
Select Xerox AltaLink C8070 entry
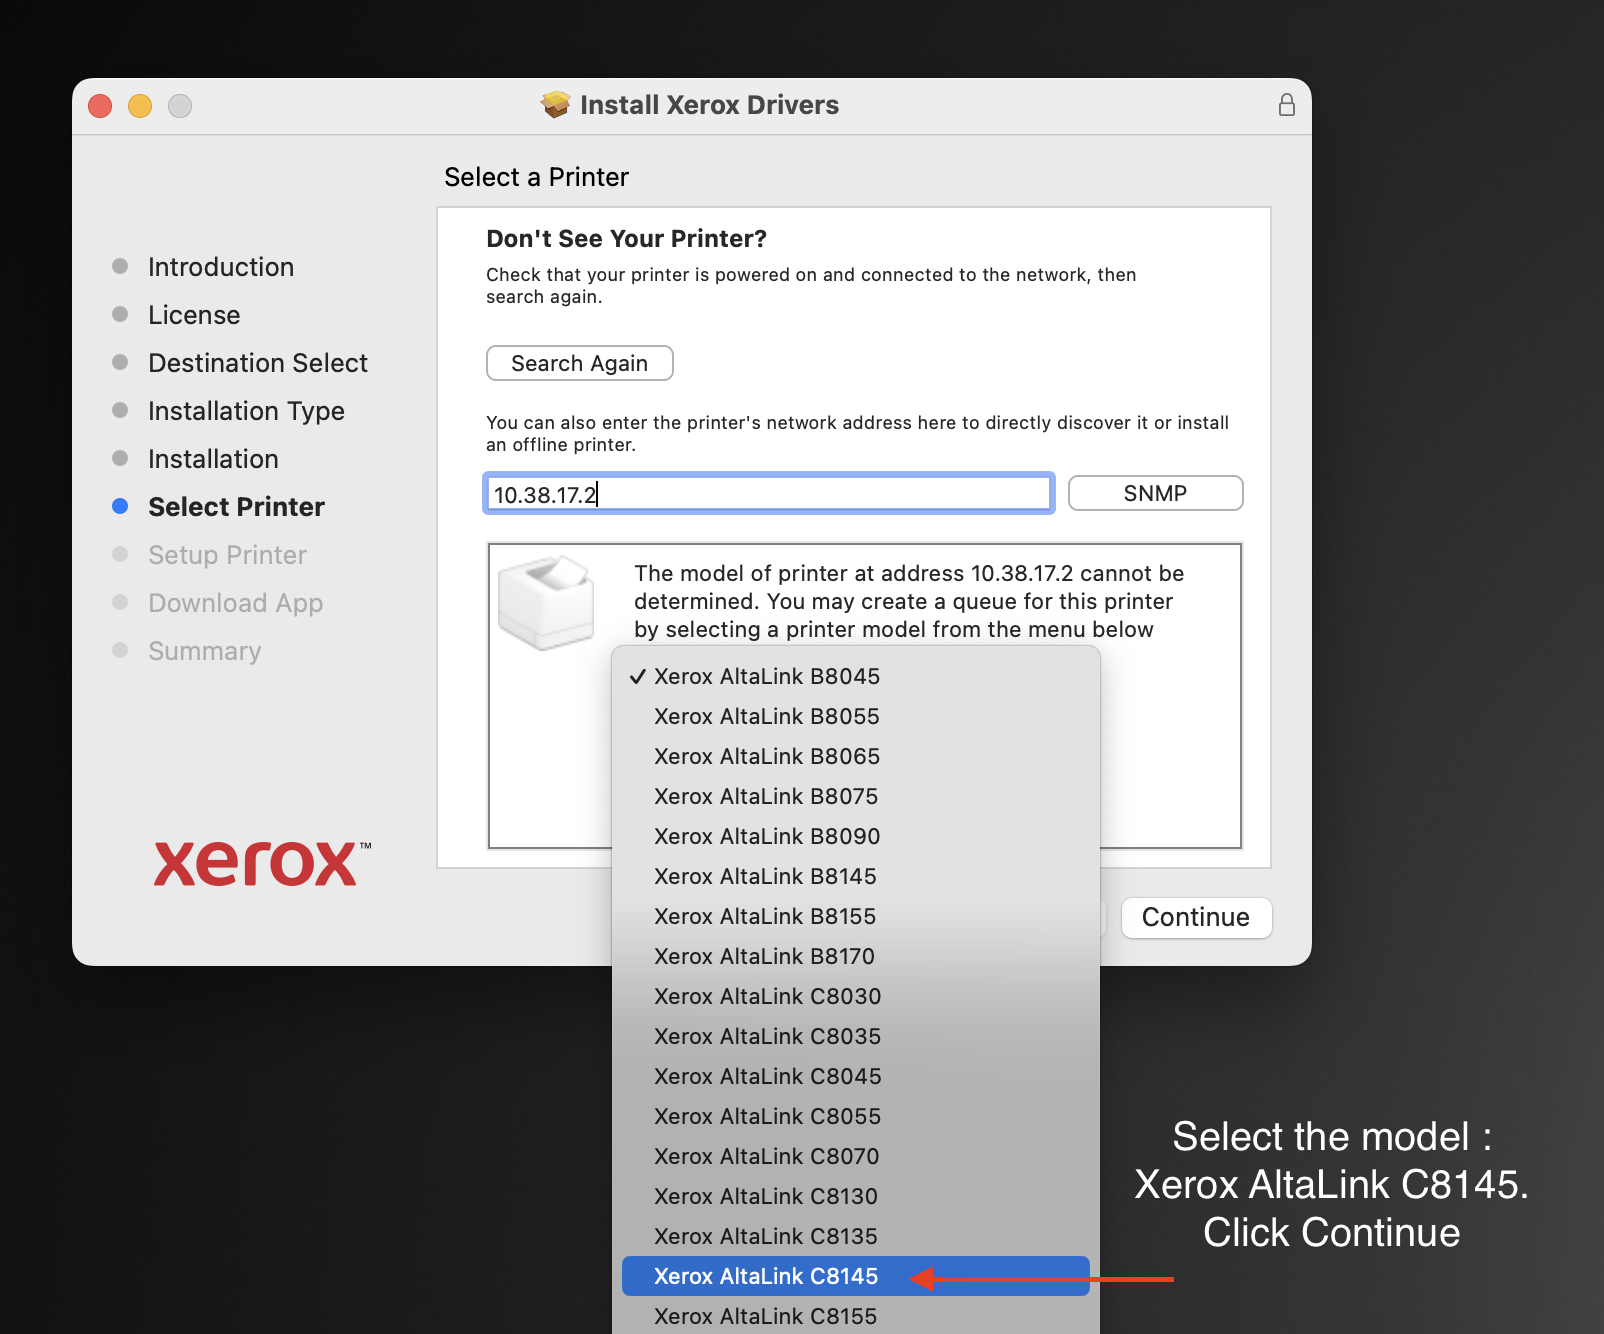pos(766,1156)
